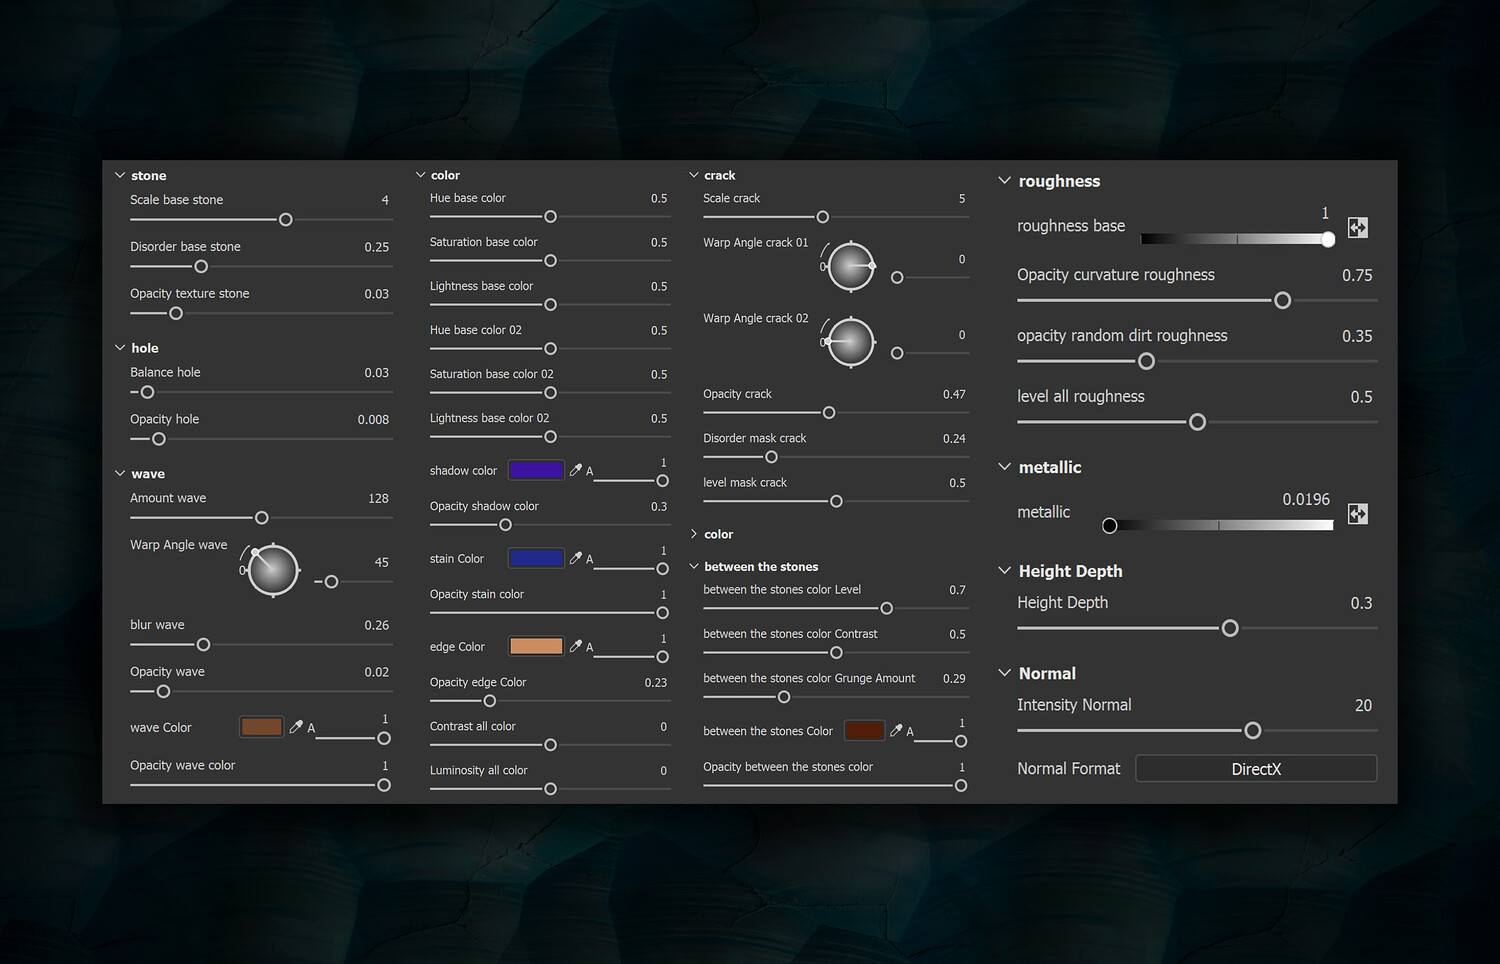Pick shadow color with its eyedropper
The width and height of the screenshot is (1500, 964).
coord(576,470)
